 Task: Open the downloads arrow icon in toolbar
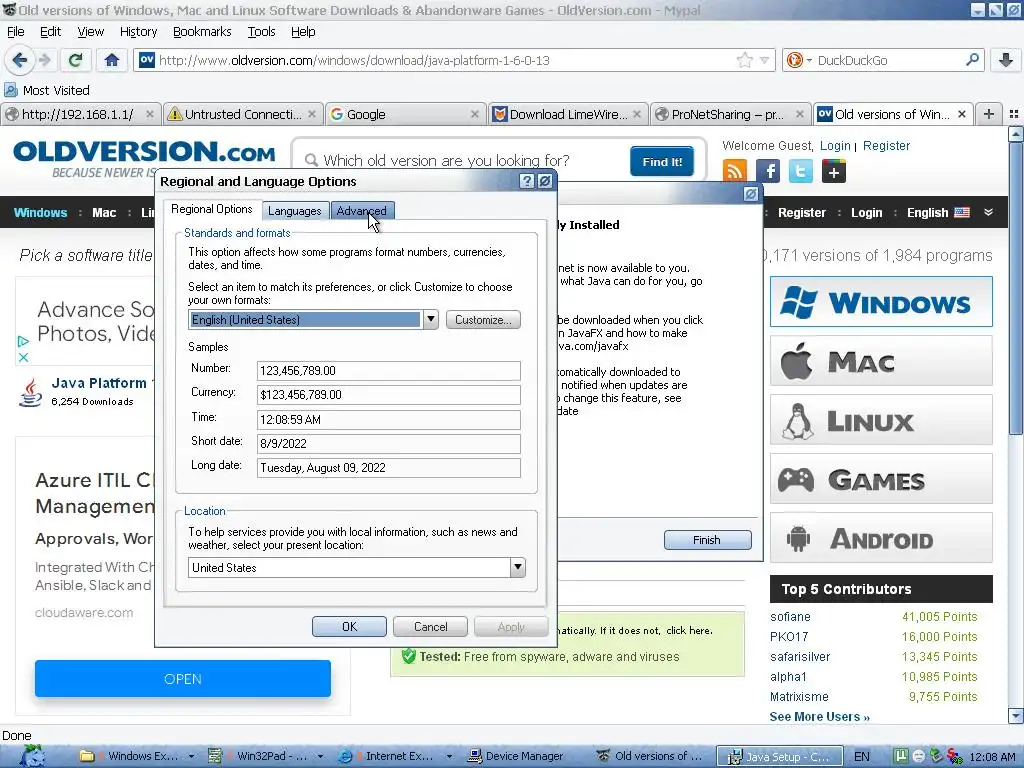[x=1006, y=60]
